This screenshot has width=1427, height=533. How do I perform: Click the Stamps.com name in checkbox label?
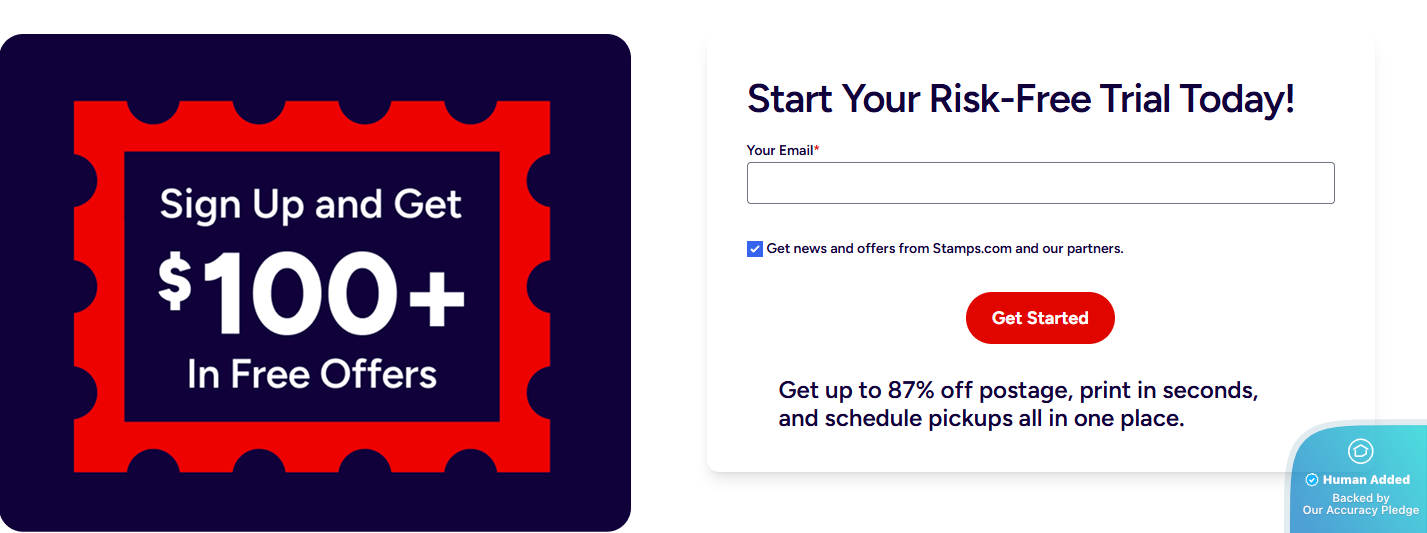pos(972,249)
